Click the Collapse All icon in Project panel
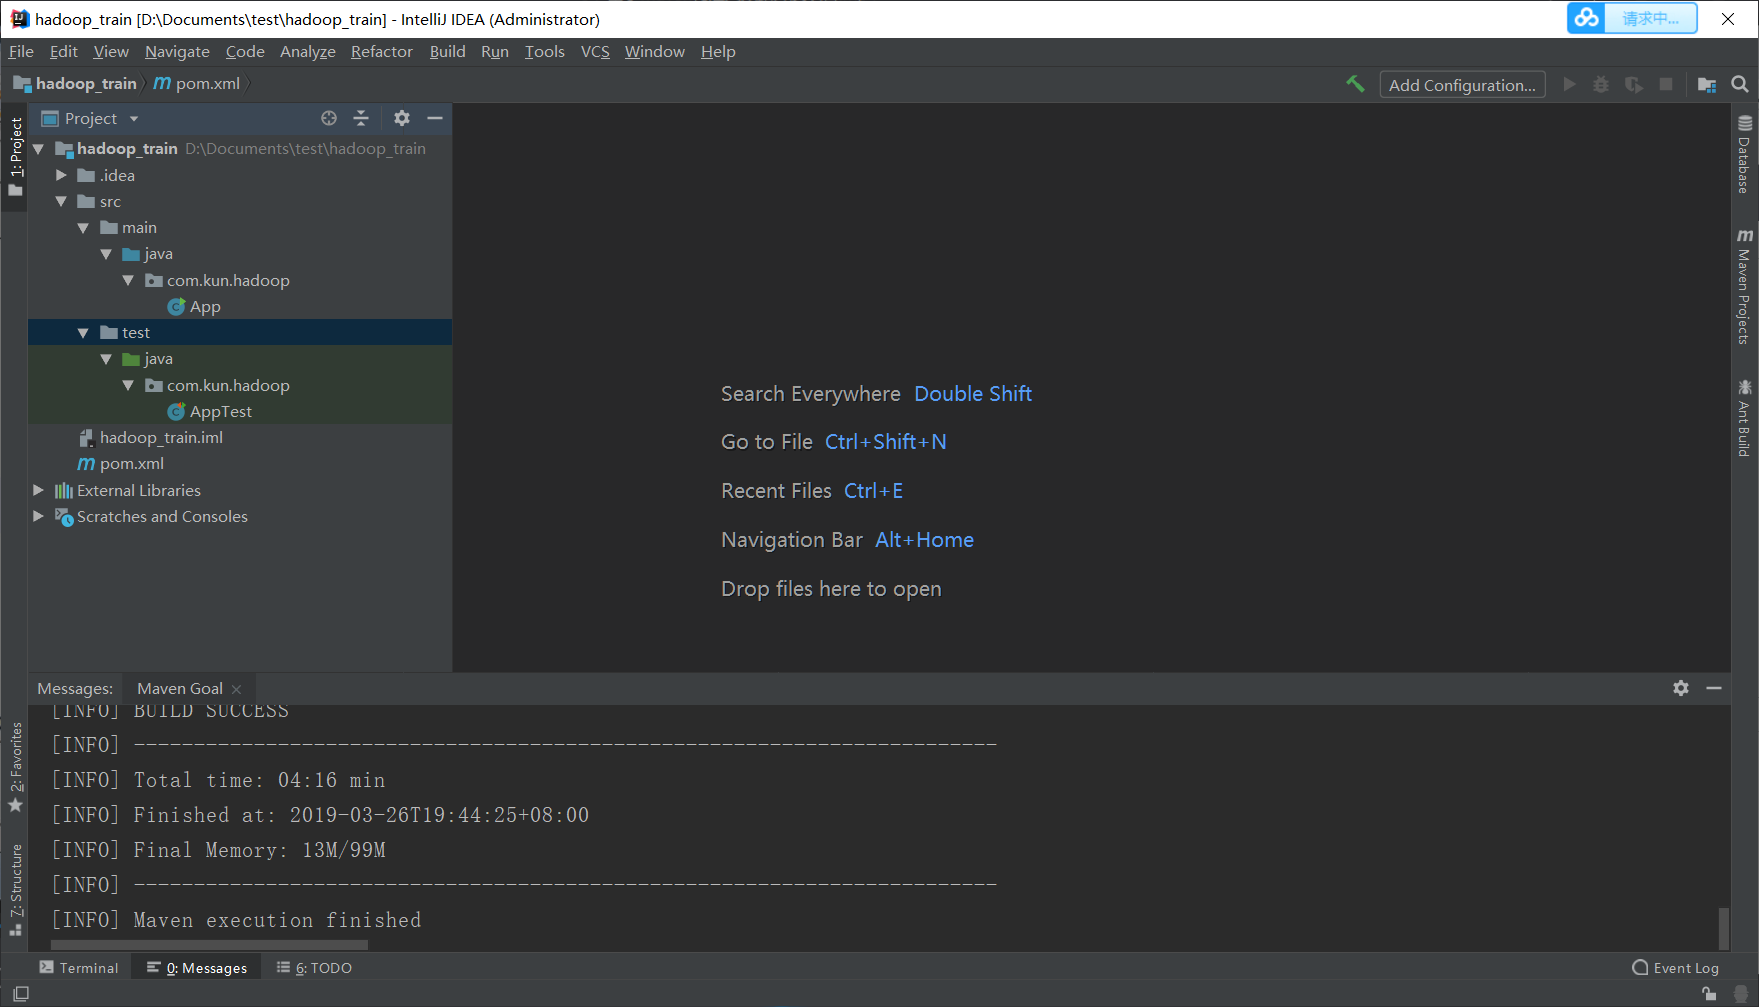Image resolution: width=1759 pixels, height=1007 pixels. pos(361,118)
